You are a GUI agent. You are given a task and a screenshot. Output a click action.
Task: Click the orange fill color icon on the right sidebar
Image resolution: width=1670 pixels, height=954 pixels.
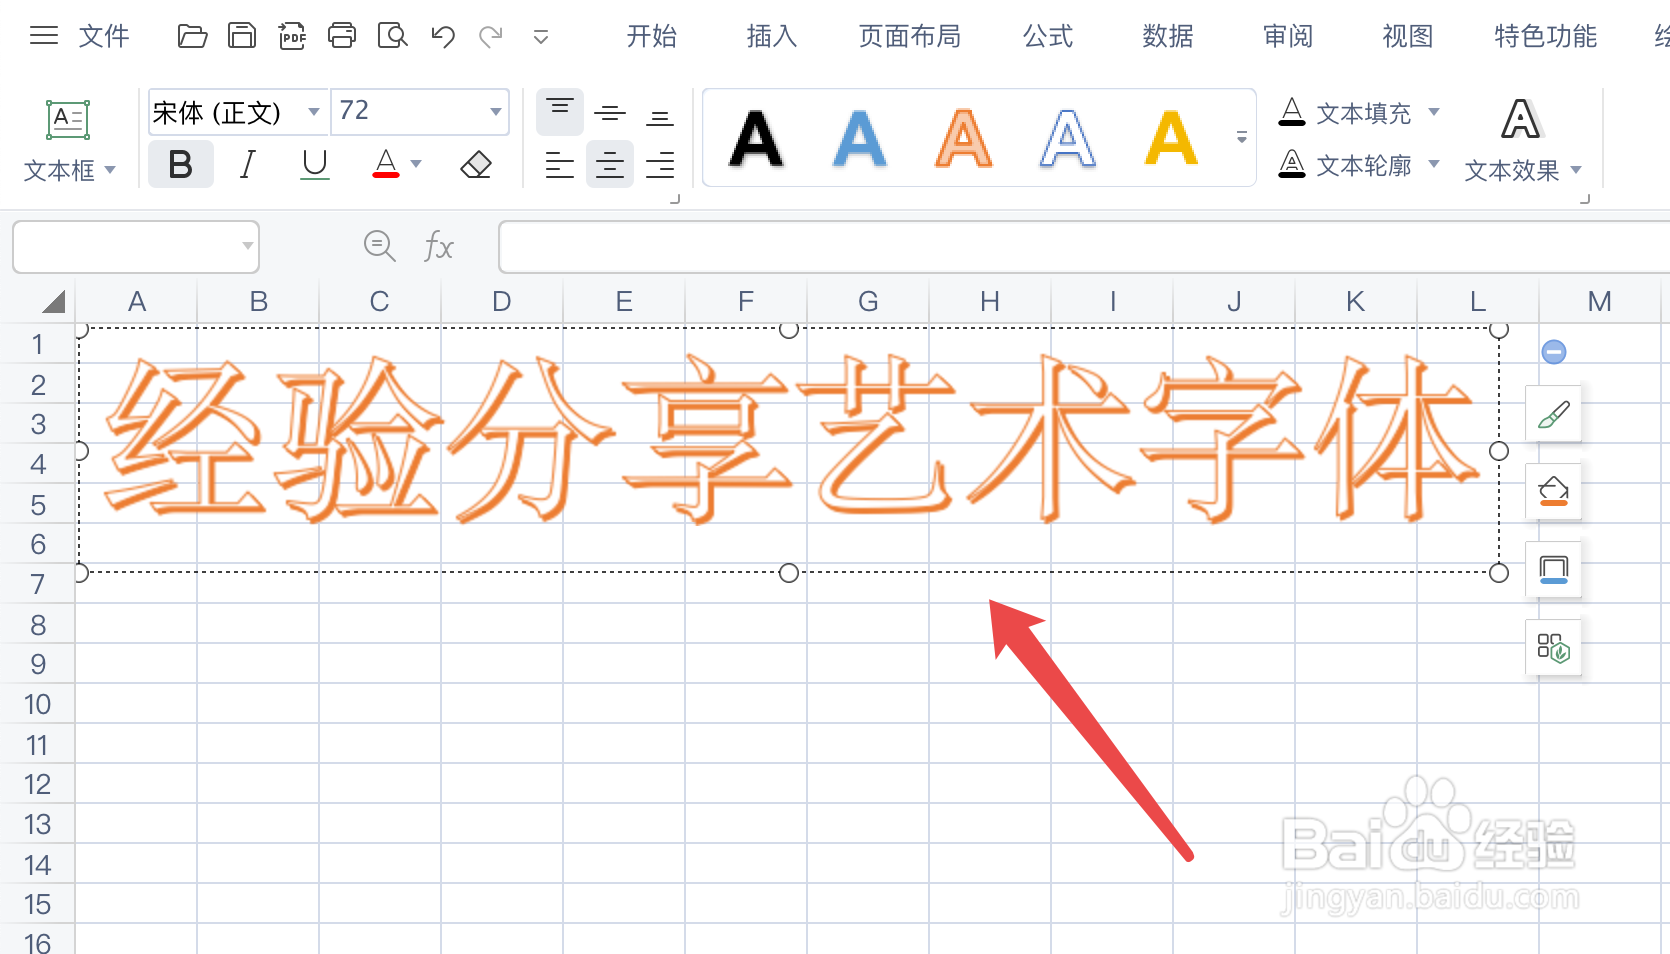(1553, 491)
